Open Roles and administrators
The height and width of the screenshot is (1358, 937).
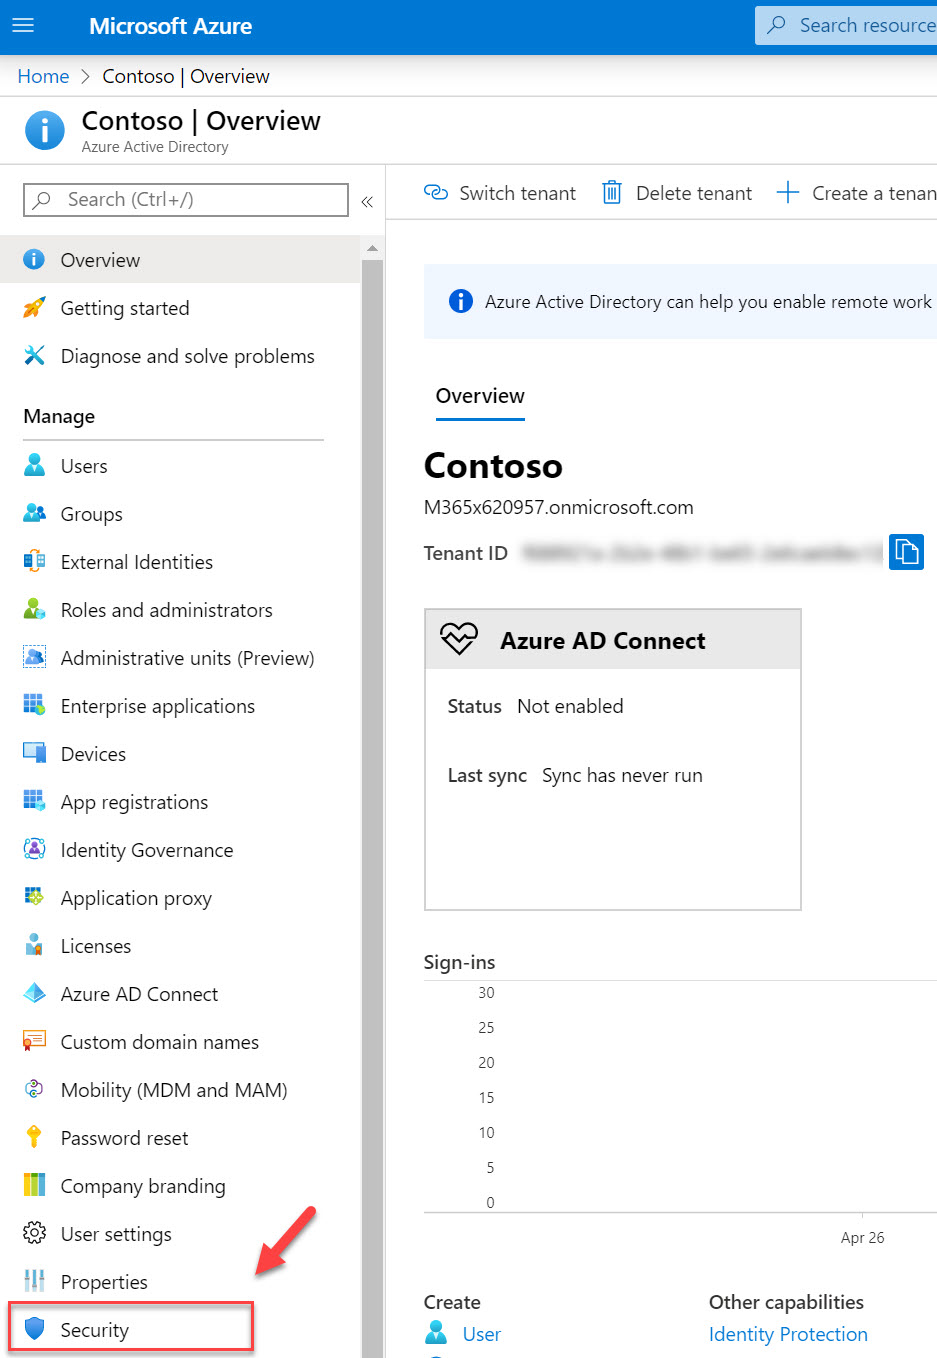point(166,609)
